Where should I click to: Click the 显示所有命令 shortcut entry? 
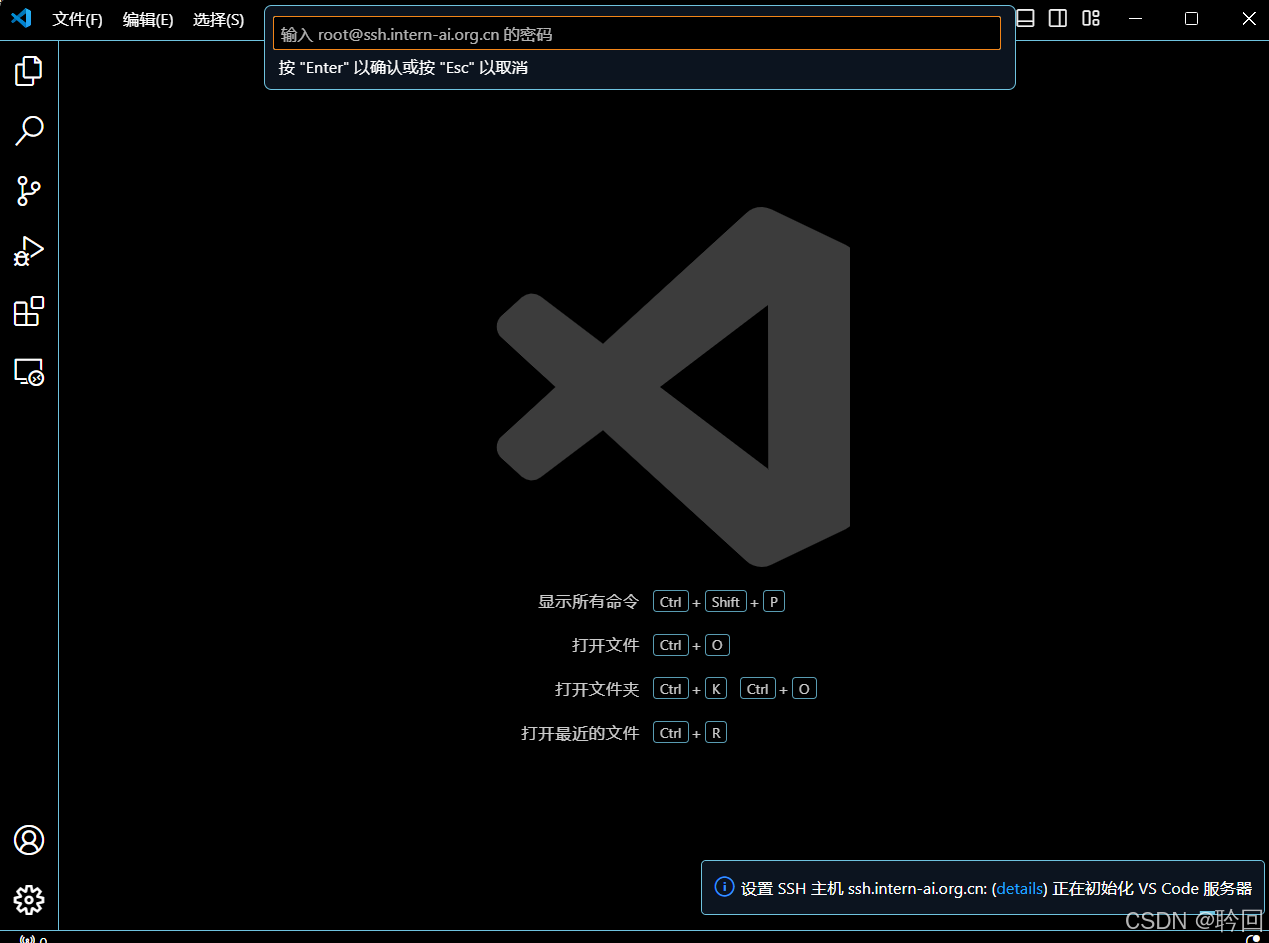coord(588,601)
